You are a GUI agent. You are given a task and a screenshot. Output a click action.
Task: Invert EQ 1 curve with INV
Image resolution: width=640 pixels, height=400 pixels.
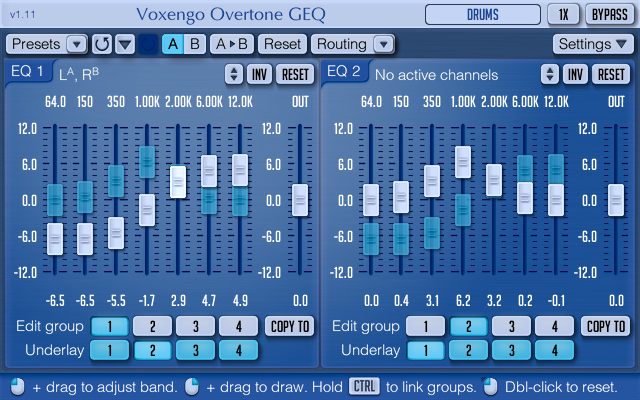pos(259,74)
